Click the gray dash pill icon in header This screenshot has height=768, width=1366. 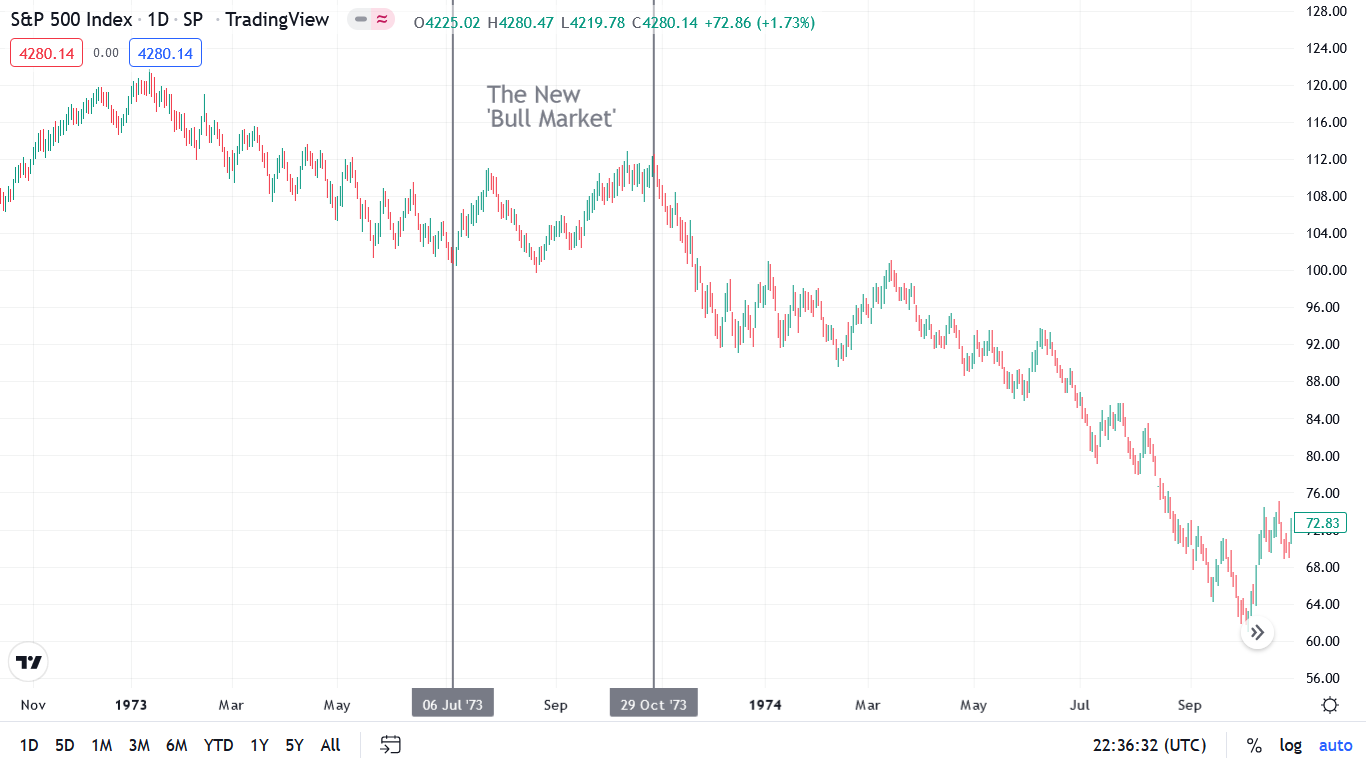361,19
